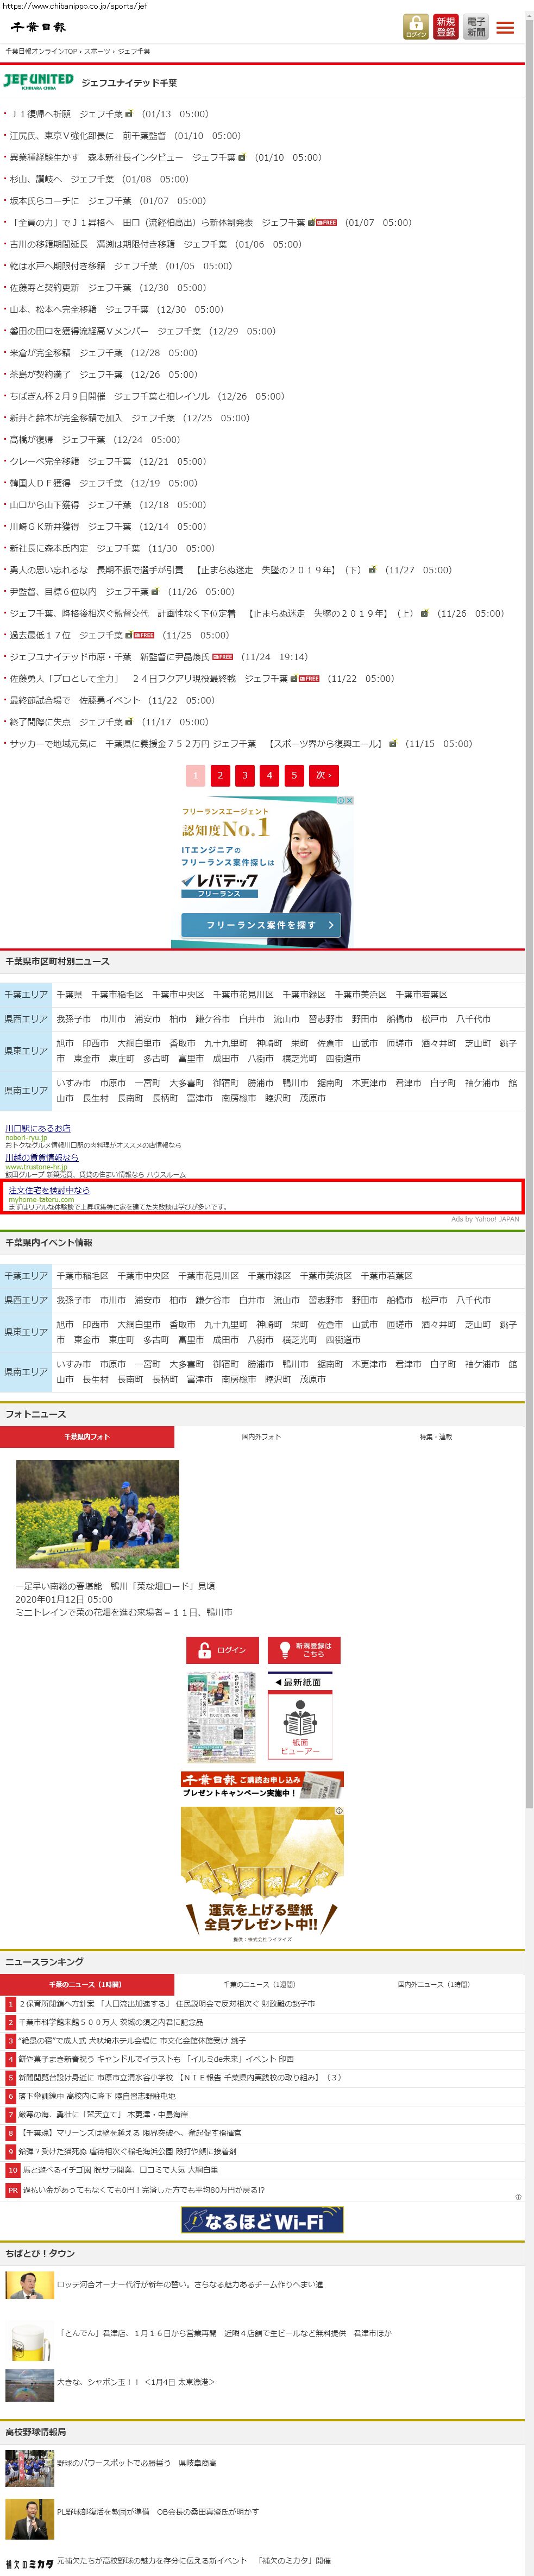This screenshot has width=534, height=2576.
Task: Click the rapeseed field mini-train photo
Action: click(97, 1513)
